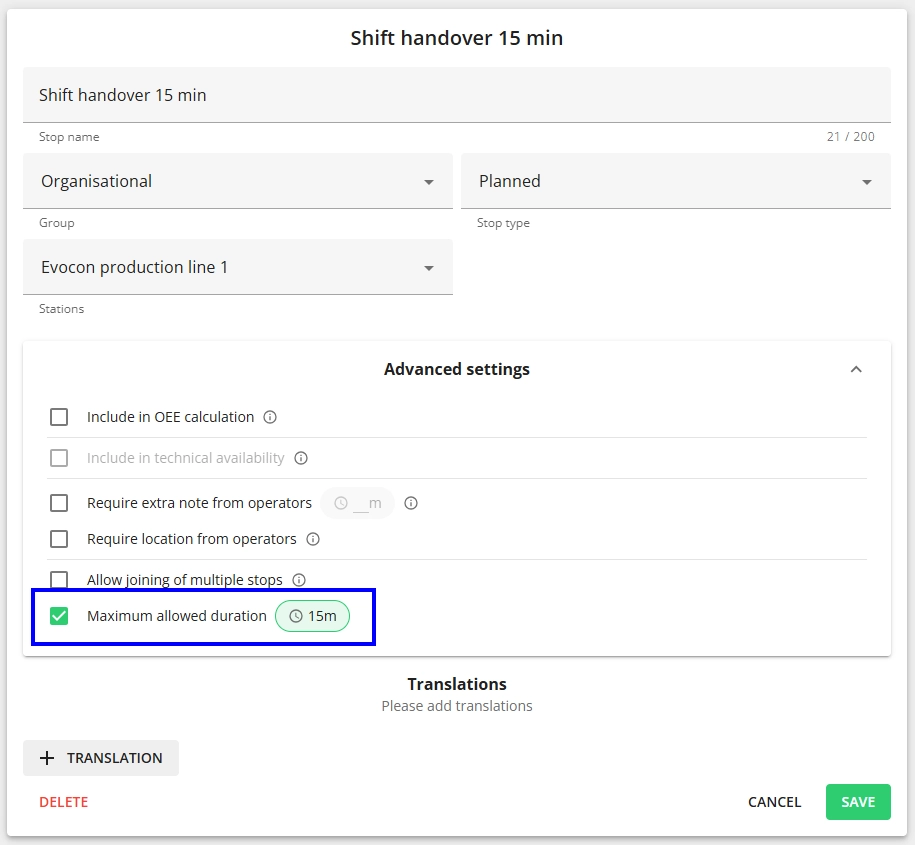Click the Maximum allowed duration label
This screenshot has height=845, width=915.
tap(177, 616)
